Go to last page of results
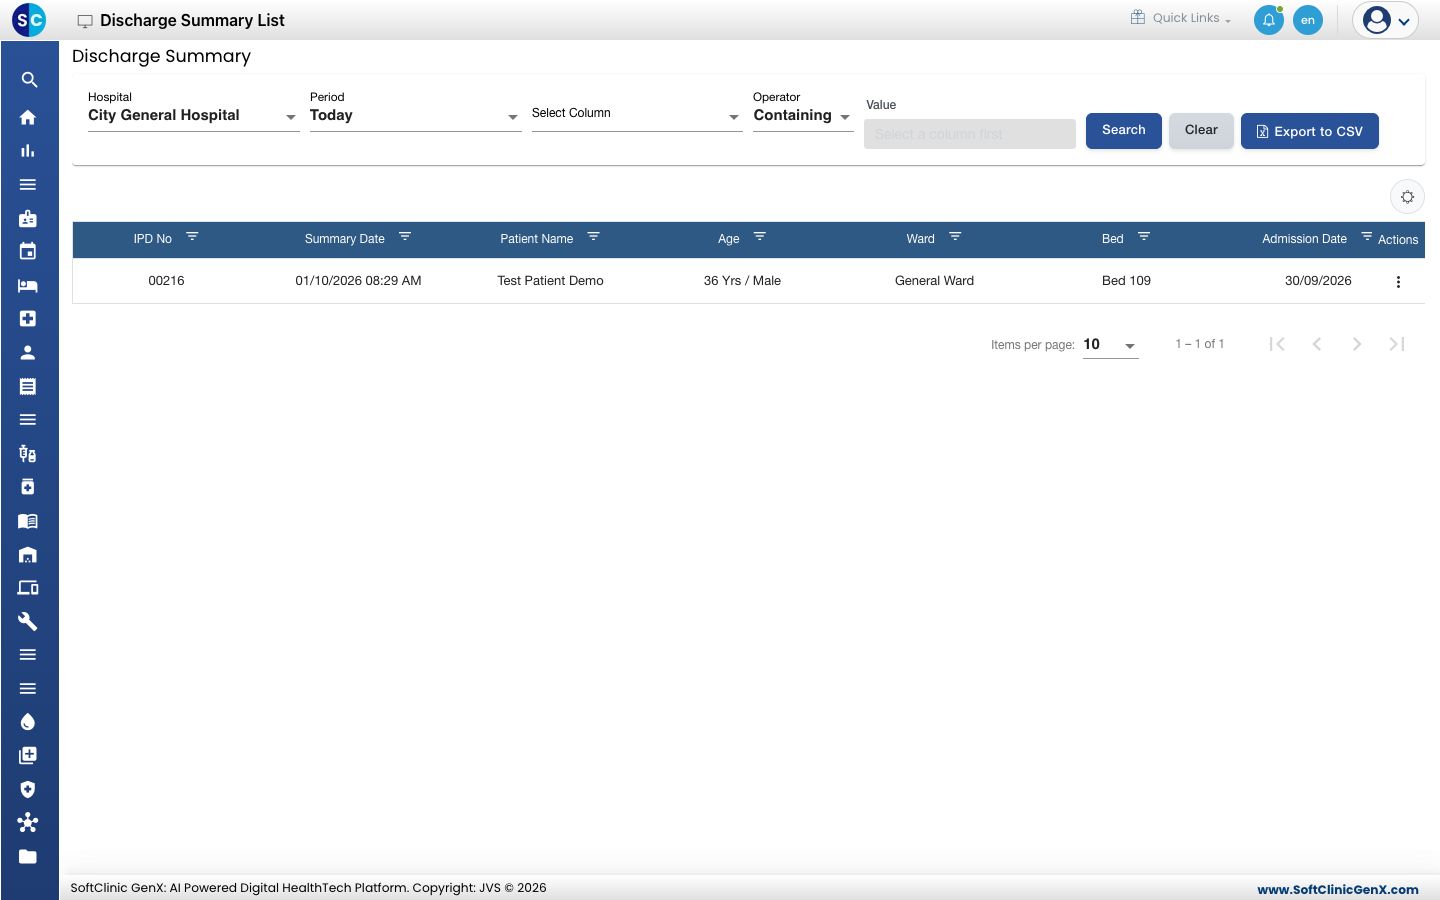 (1397, 344)
